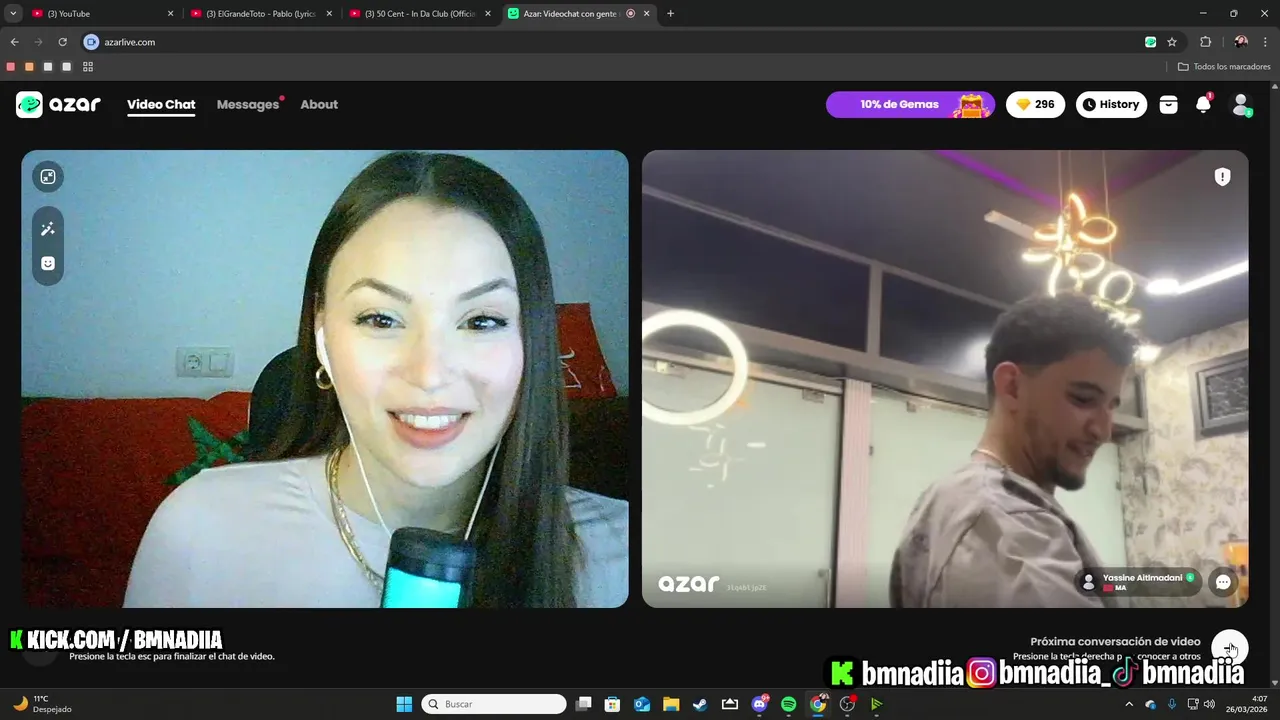The image size is (1280, 720).
Task: Open the Chrome profile avatar
Action: tap(1241, 42)
